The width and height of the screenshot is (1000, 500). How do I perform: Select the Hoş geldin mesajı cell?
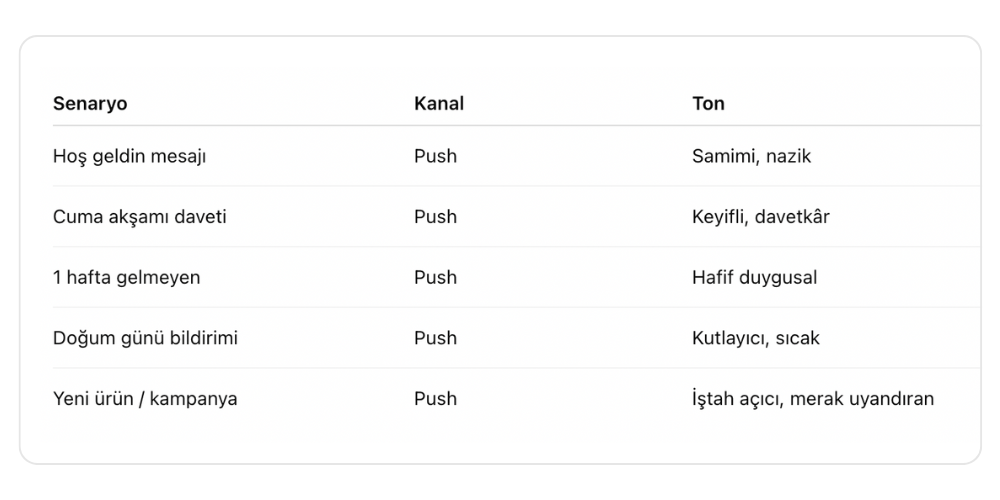coord(129,156)
